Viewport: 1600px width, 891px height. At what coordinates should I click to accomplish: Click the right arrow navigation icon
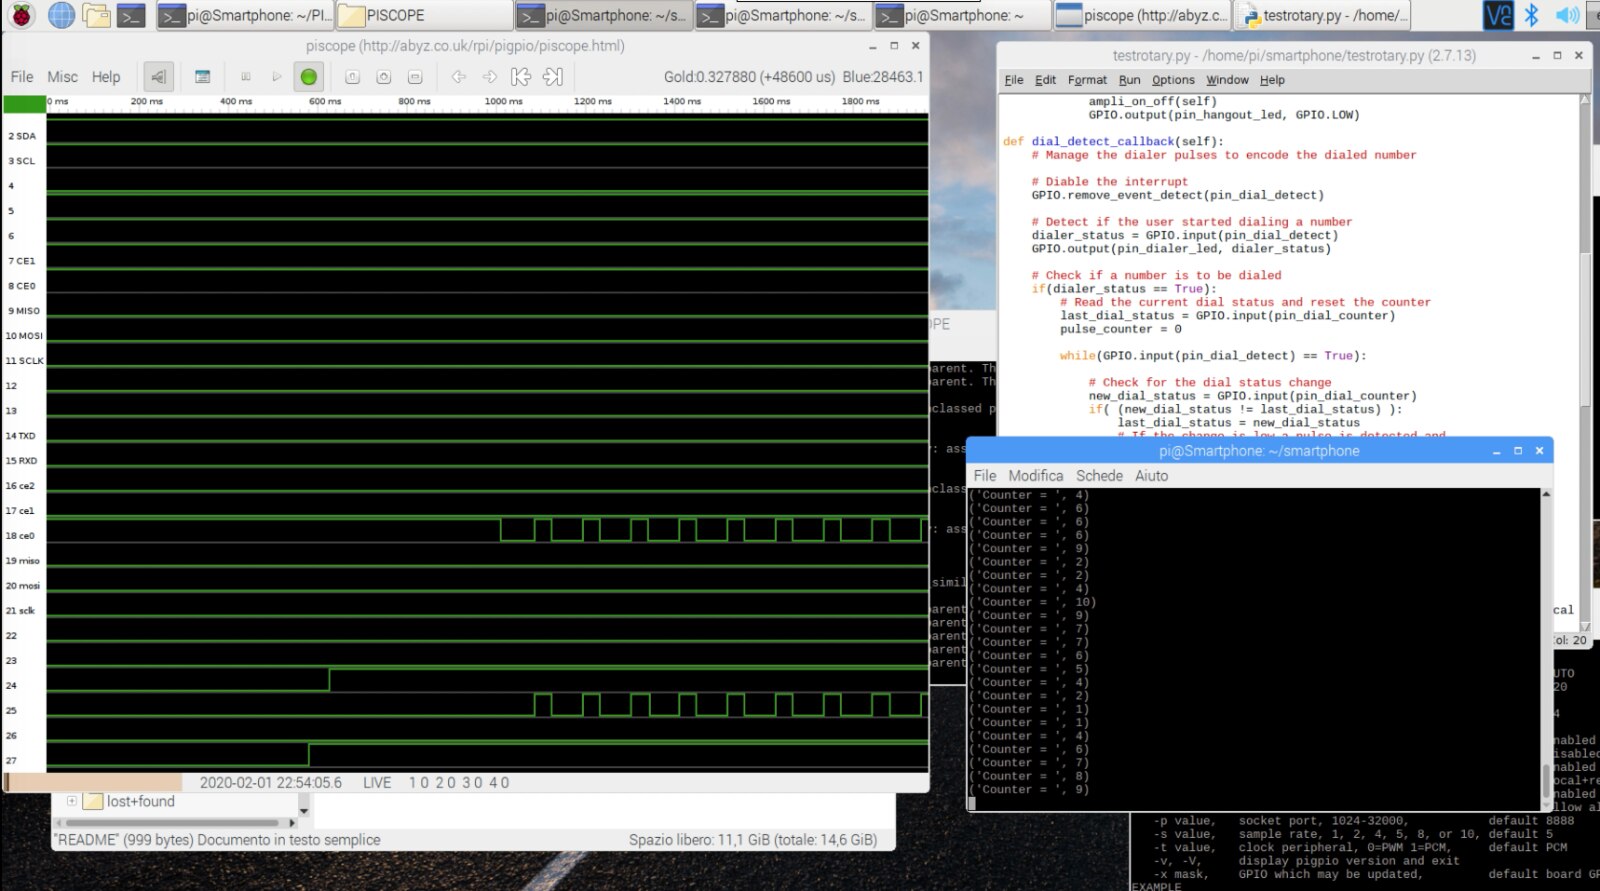(489, 77)
